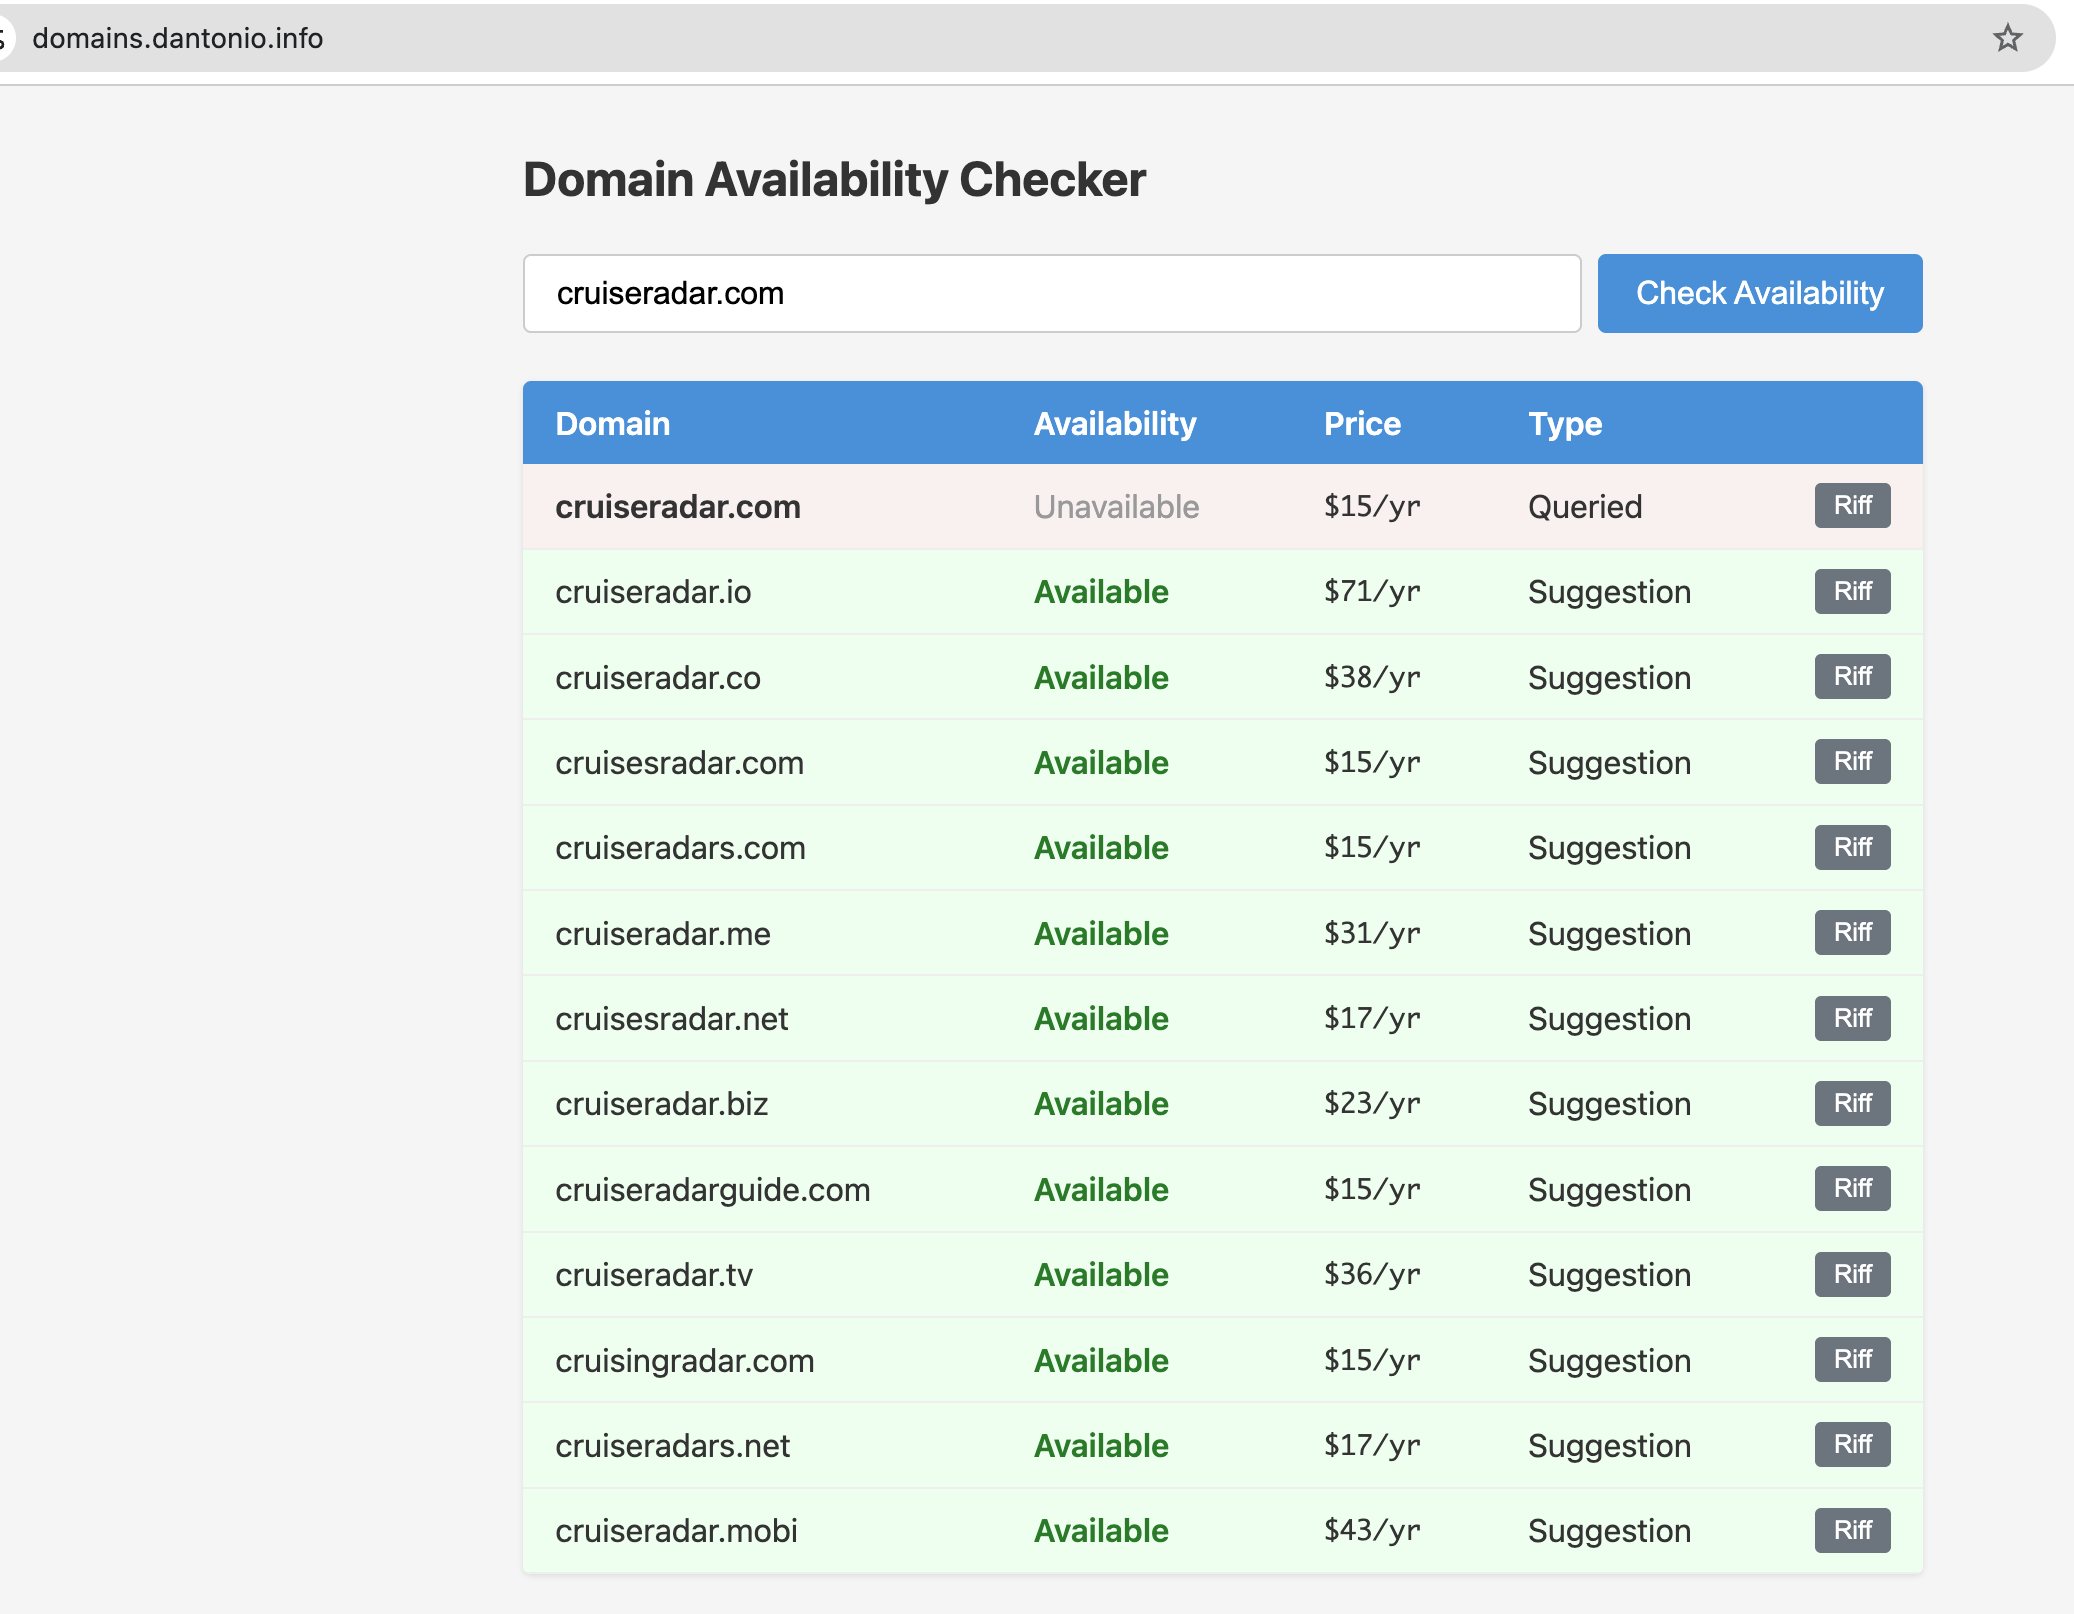Click the Type column header
This screenshot has width=2074, height=1614.
point(1564,422)
